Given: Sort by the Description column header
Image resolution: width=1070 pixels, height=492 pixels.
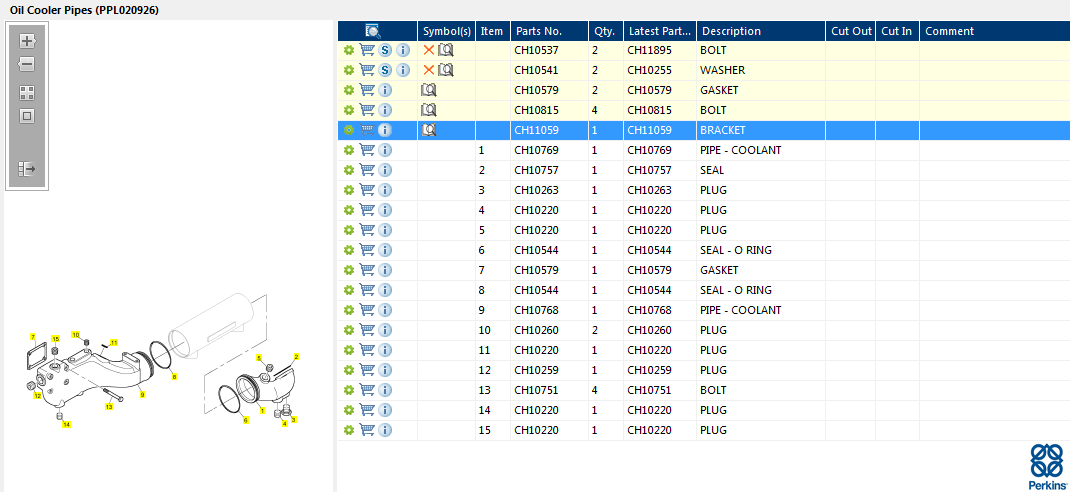Looking at the screenshot, I should 761,31.
